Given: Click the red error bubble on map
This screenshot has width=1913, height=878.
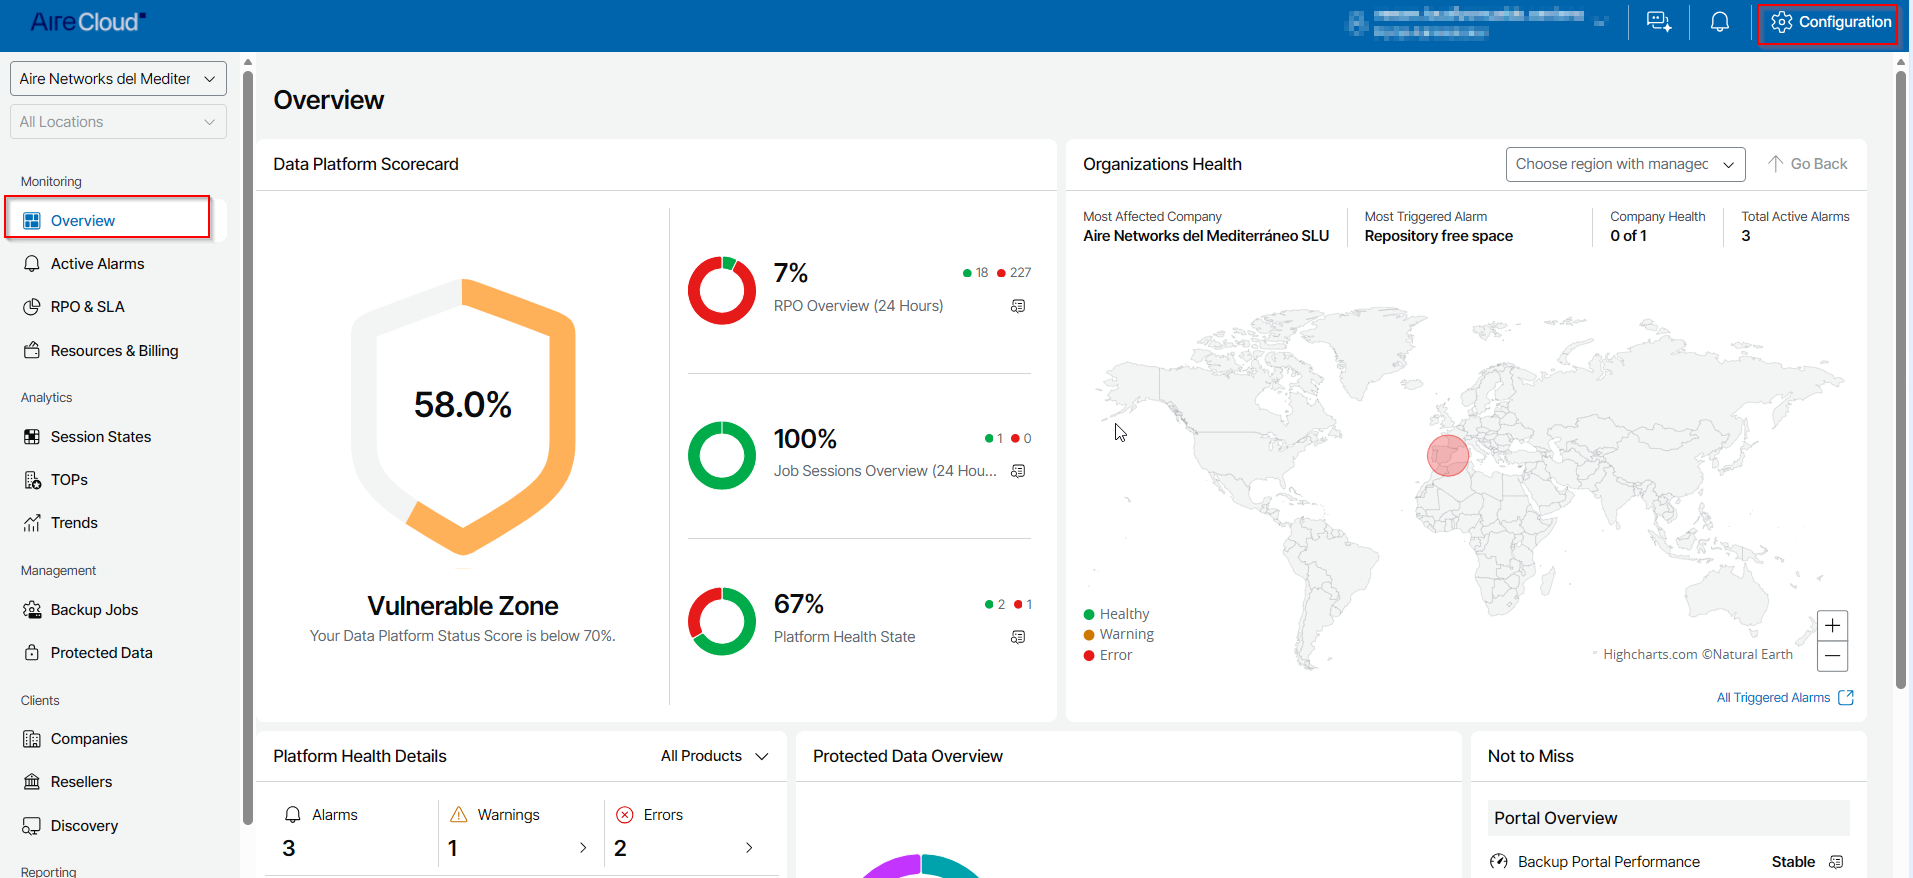Looking at the screenshot, I should pos(1447,456).
